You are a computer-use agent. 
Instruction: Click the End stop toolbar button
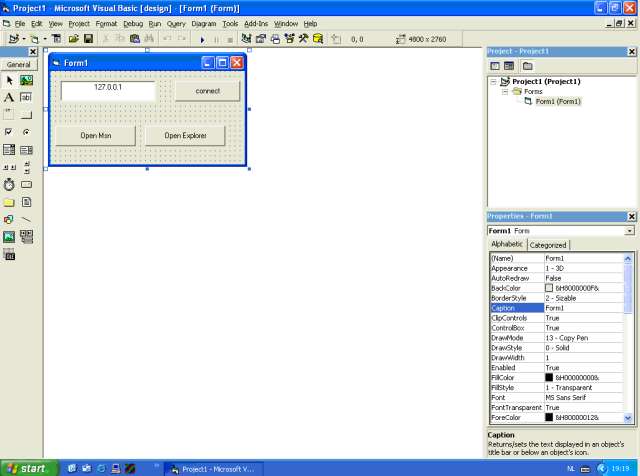pos(230,40)
